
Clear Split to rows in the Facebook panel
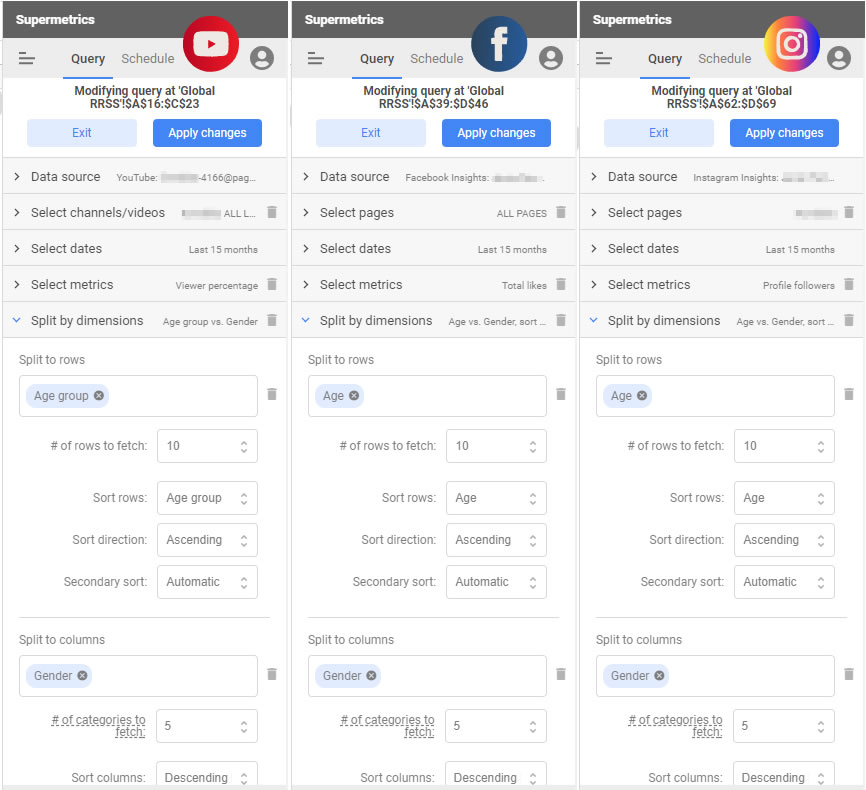click(561, 394)
